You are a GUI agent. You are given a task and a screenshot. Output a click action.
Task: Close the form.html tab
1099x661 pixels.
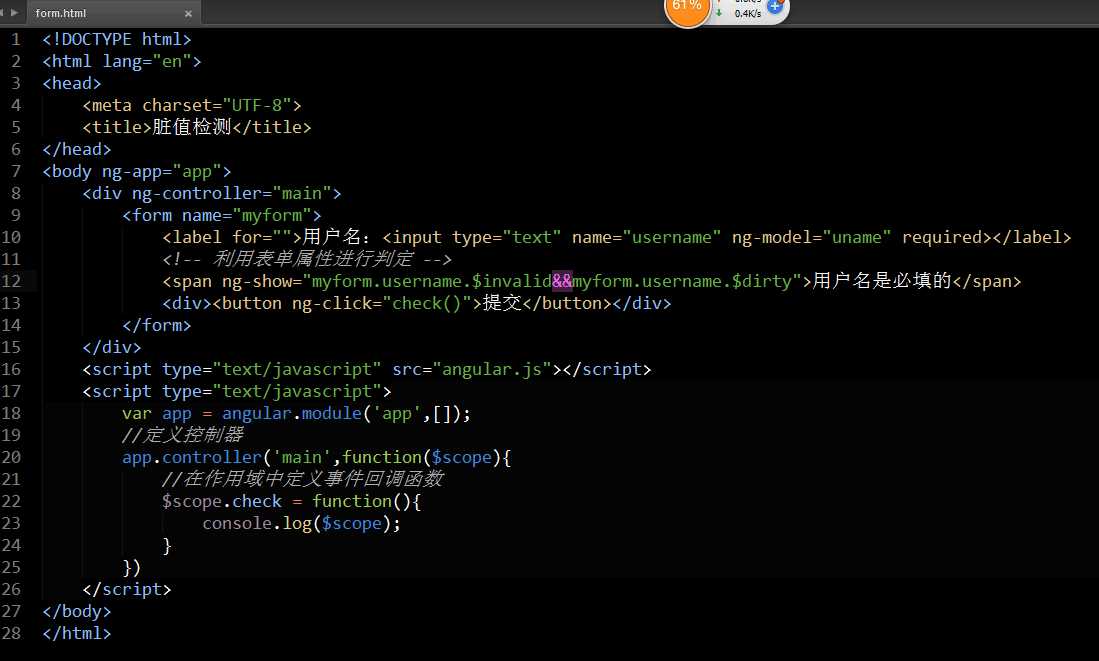pyautogui.click(x=188, y=13)
